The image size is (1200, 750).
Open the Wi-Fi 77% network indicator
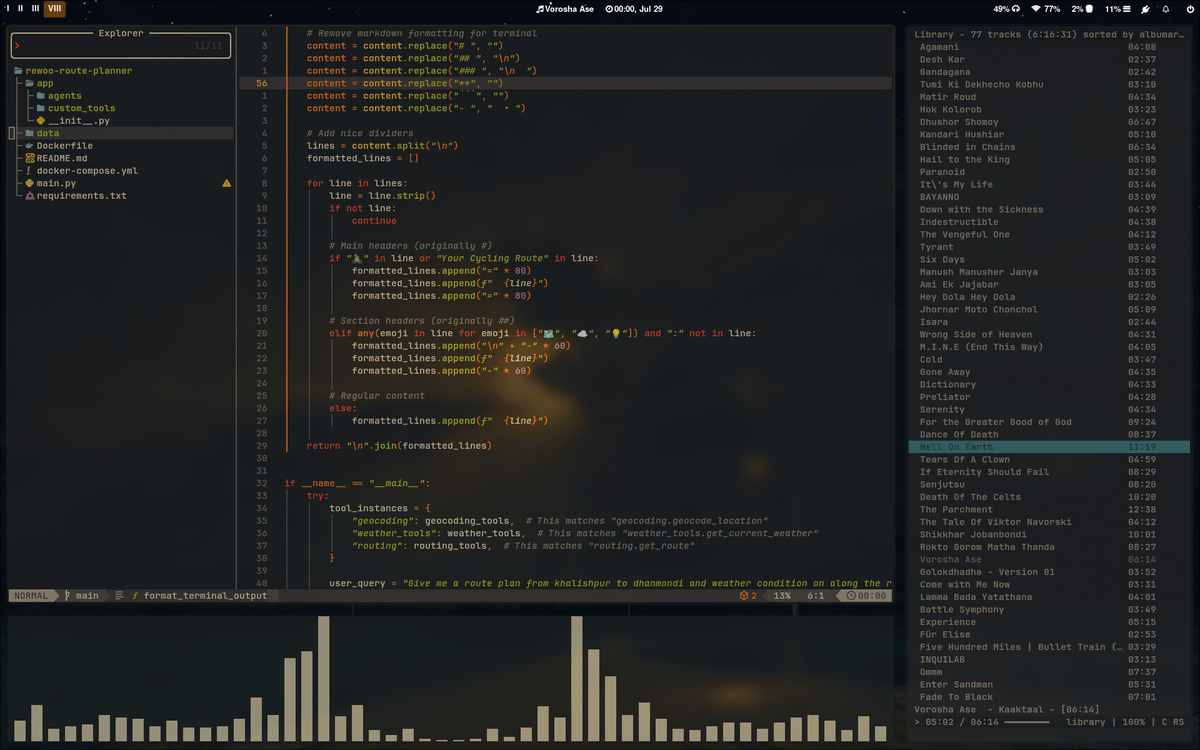point(1045,8)
